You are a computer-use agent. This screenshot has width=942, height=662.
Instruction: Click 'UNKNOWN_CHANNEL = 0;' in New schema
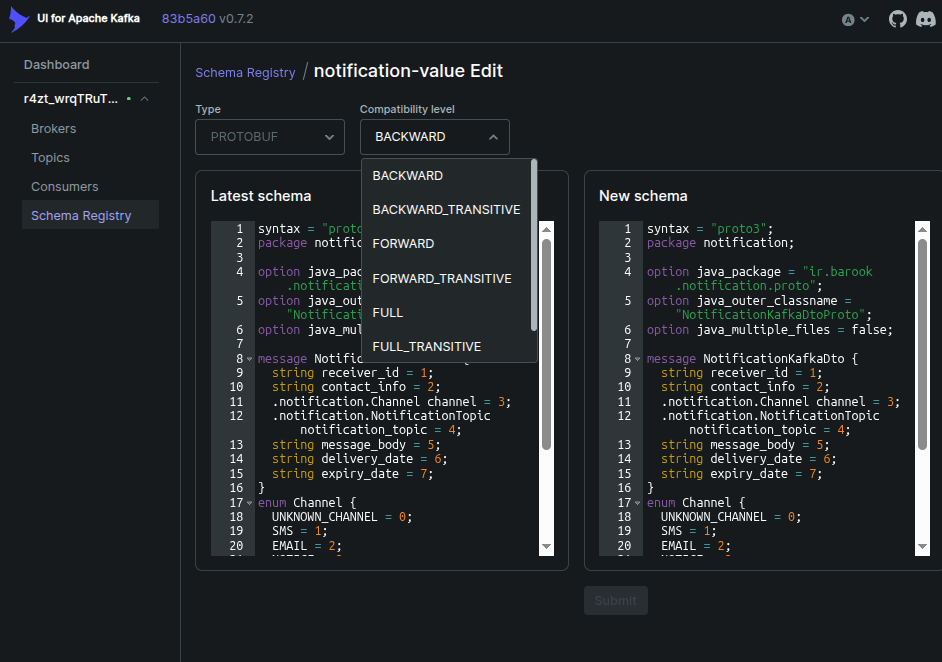click(731, 517)
